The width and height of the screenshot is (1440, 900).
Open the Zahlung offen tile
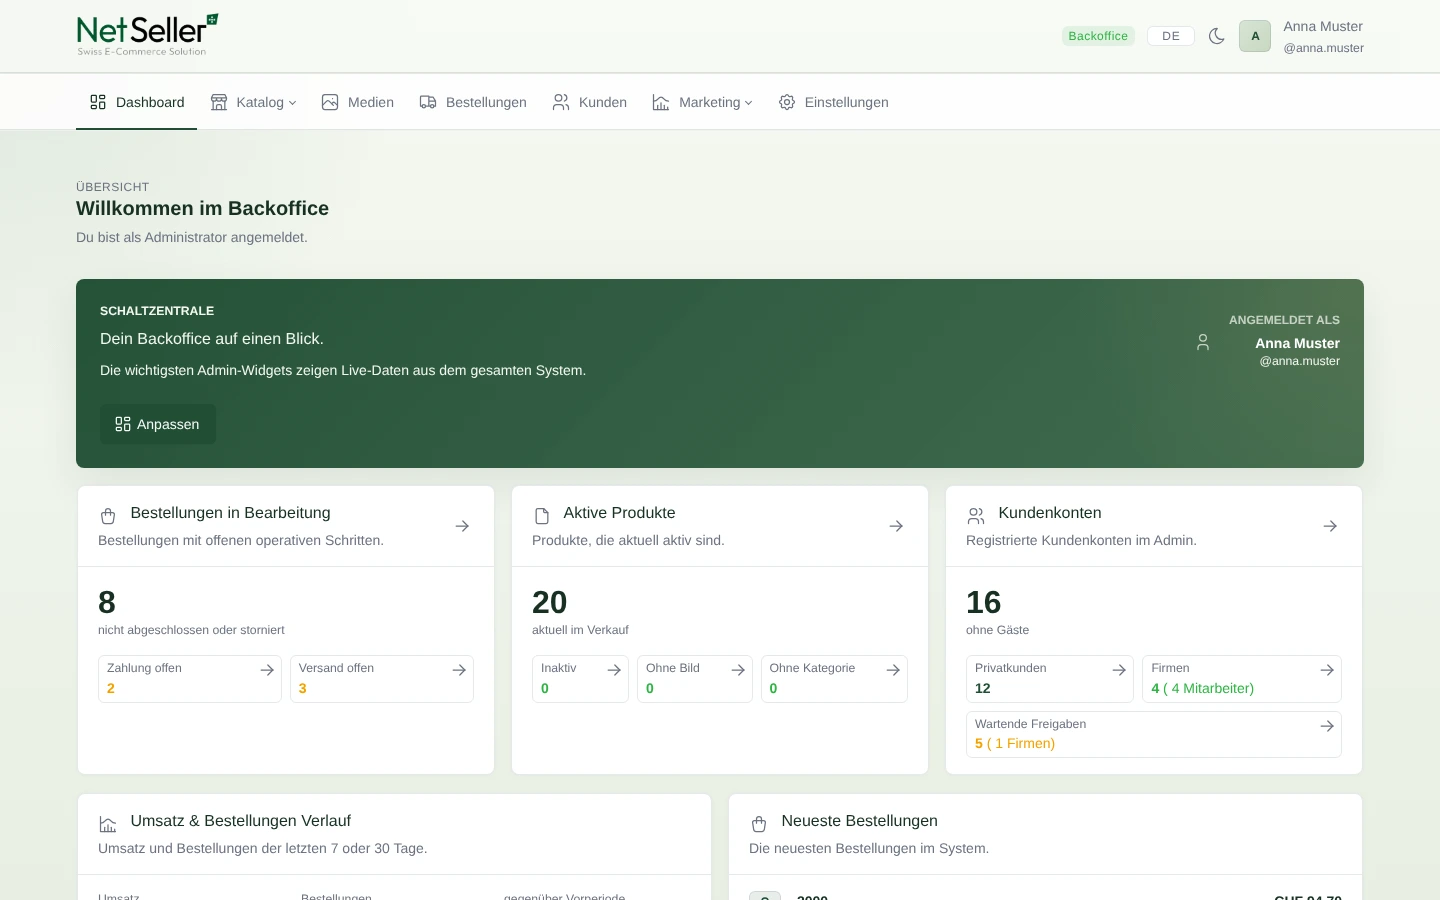(x=190, y=679)
